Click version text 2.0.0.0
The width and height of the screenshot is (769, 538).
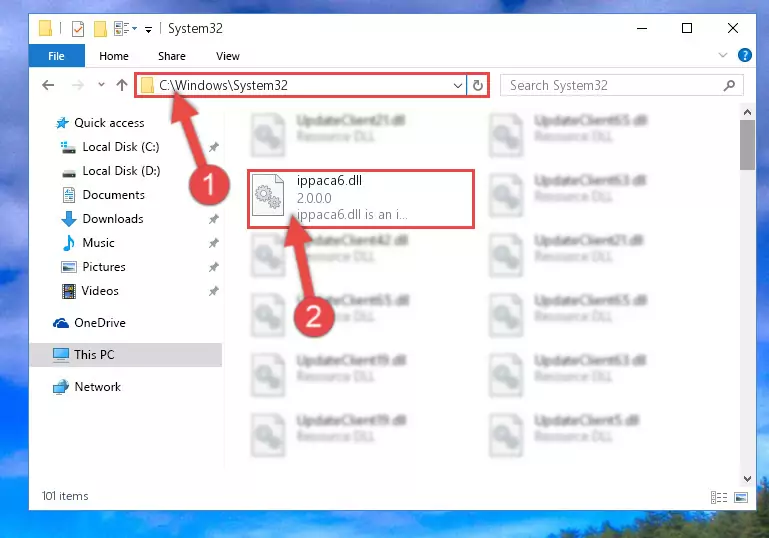[x=314, y=198]
